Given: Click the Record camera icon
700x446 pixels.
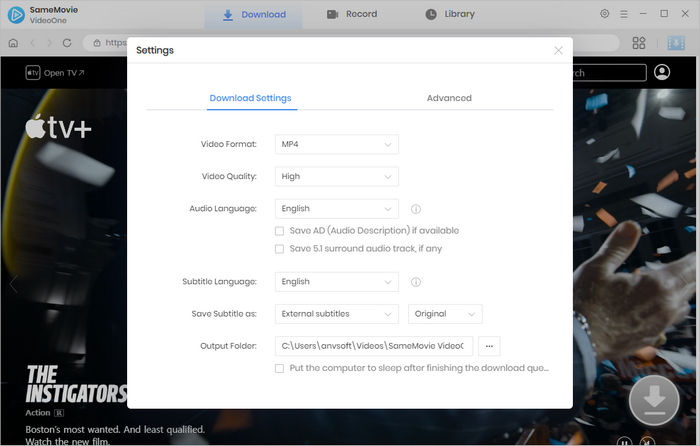Looking at the screenshot, I should click(x=332, y=14).
